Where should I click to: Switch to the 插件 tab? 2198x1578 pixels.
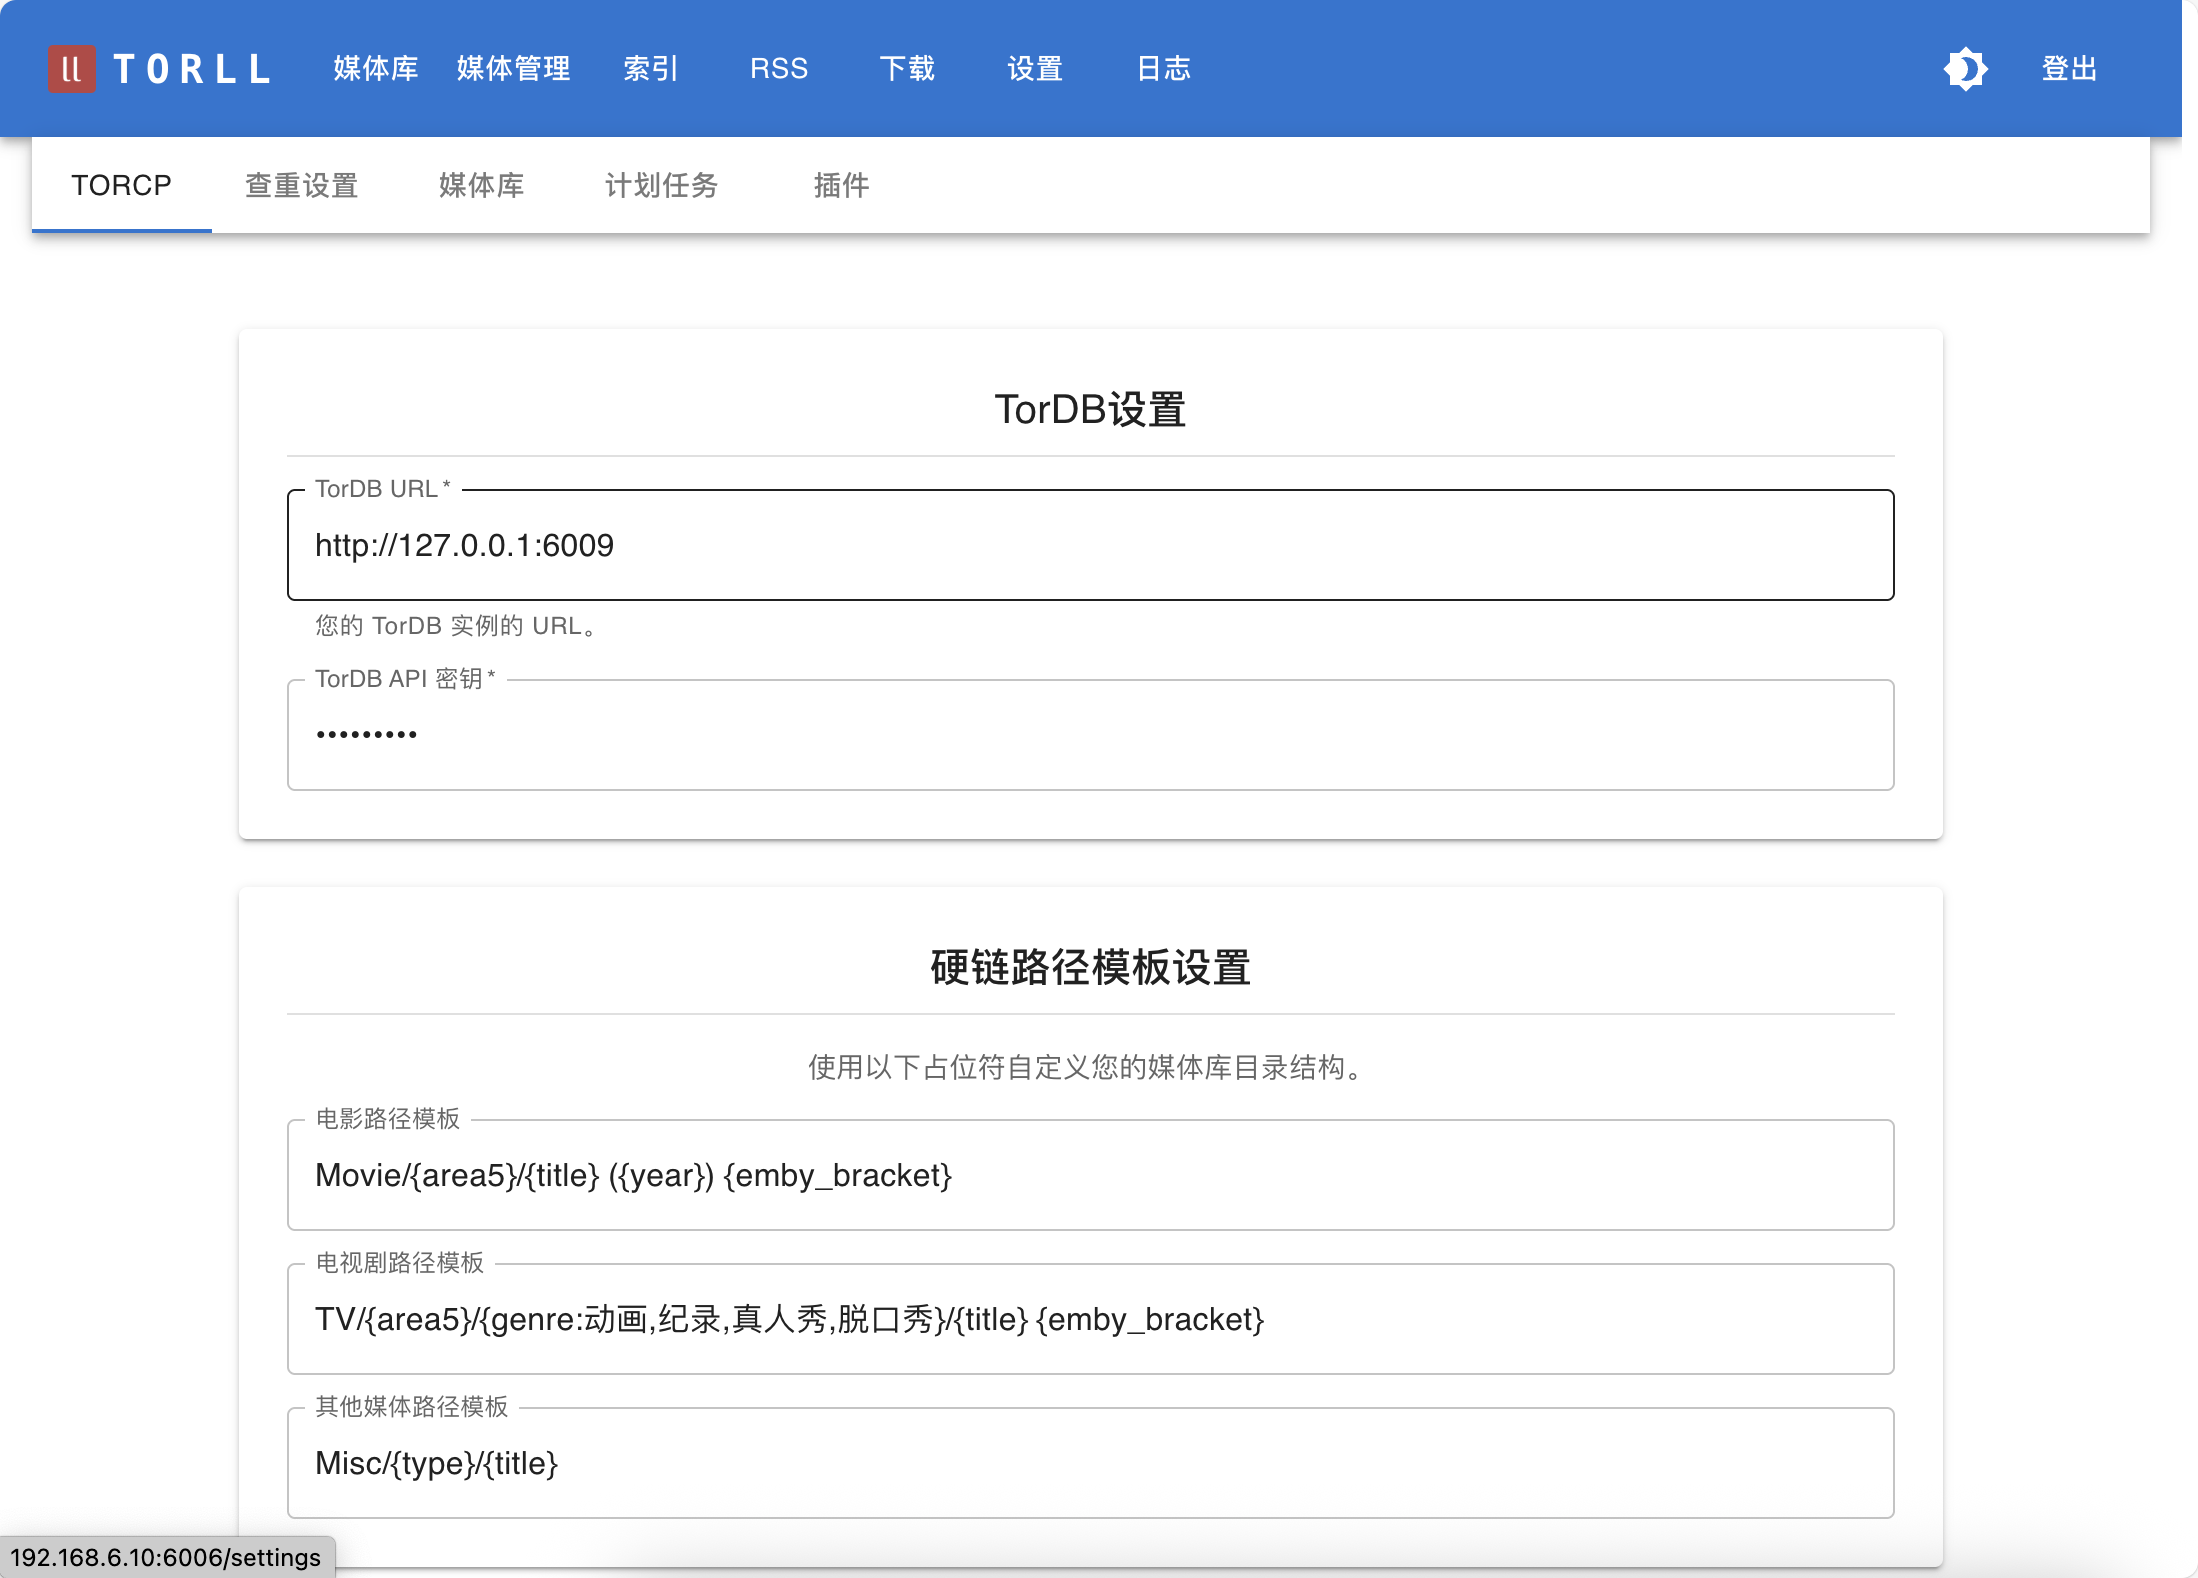click(841, 185)
